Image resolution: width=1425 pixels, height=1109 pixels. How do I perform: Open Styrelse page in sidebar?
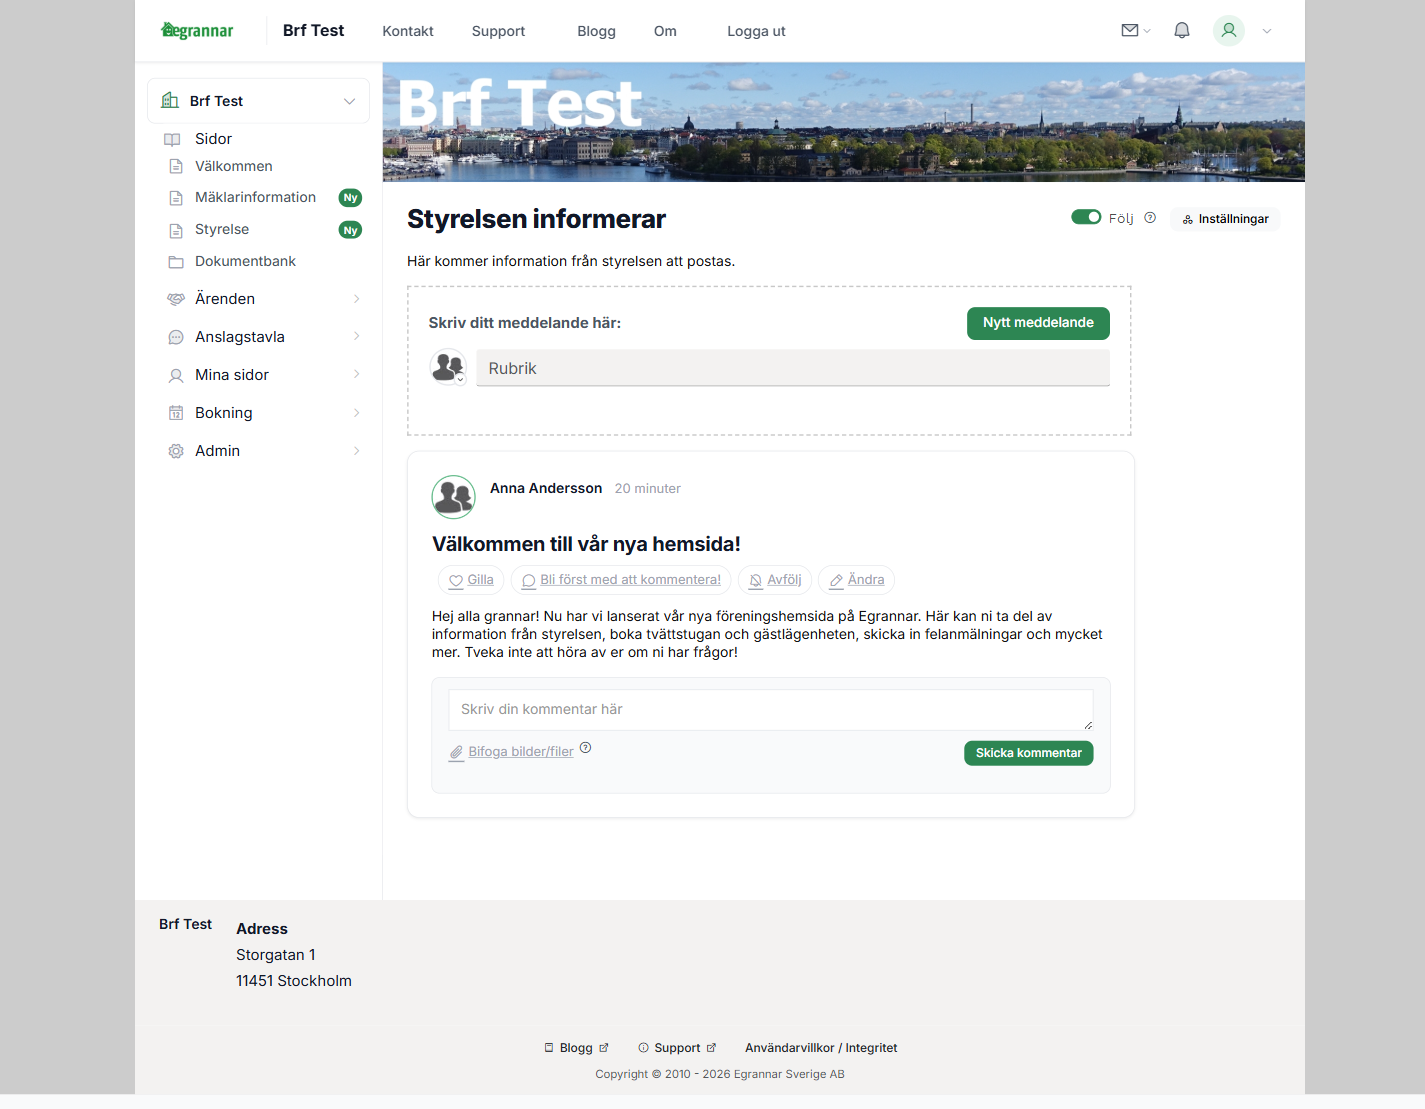222,230
